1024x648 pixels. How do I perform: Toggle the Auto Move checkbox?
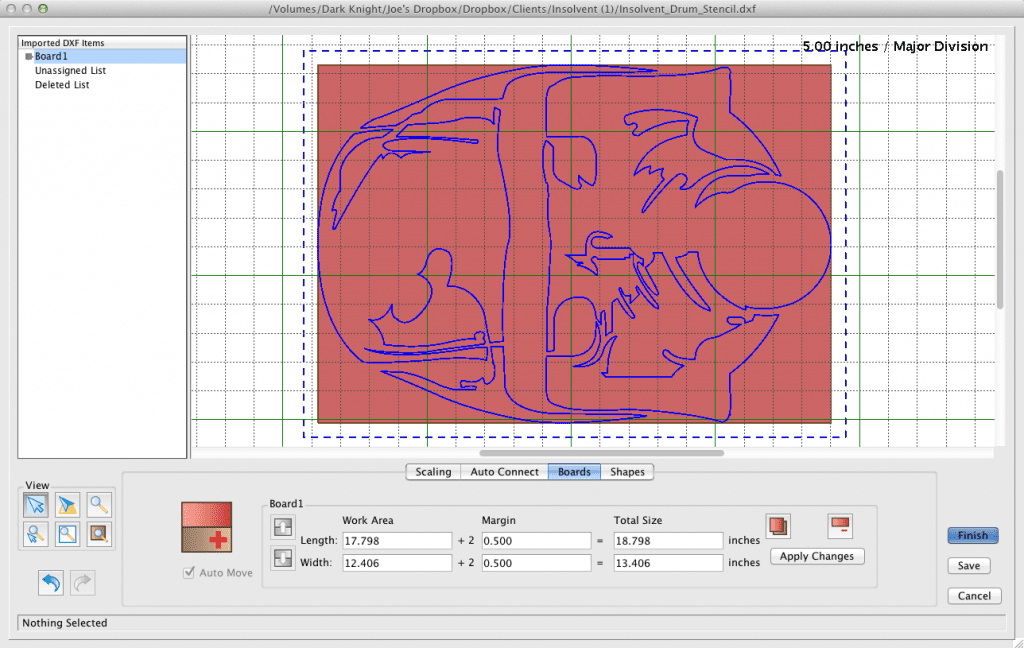pos(190,571)
